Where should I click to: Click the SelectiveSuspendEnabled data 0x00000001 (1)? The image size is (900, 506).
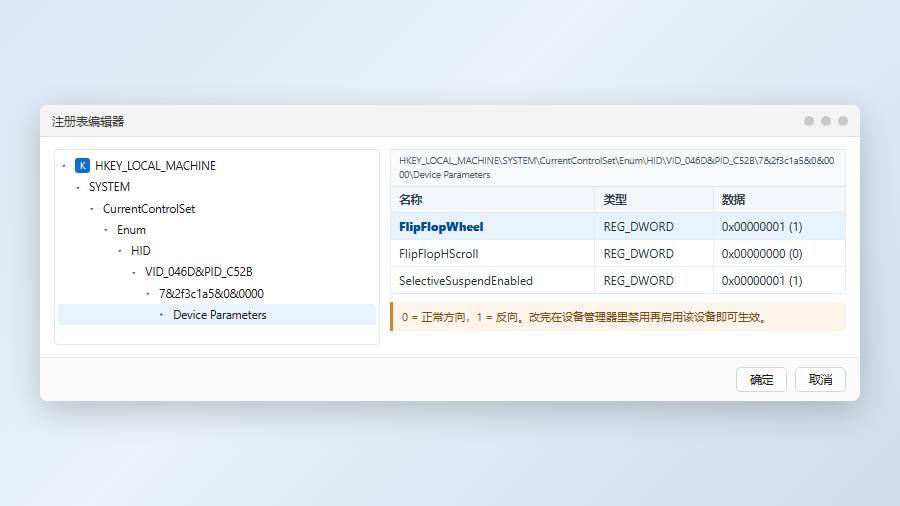[762, 281]
